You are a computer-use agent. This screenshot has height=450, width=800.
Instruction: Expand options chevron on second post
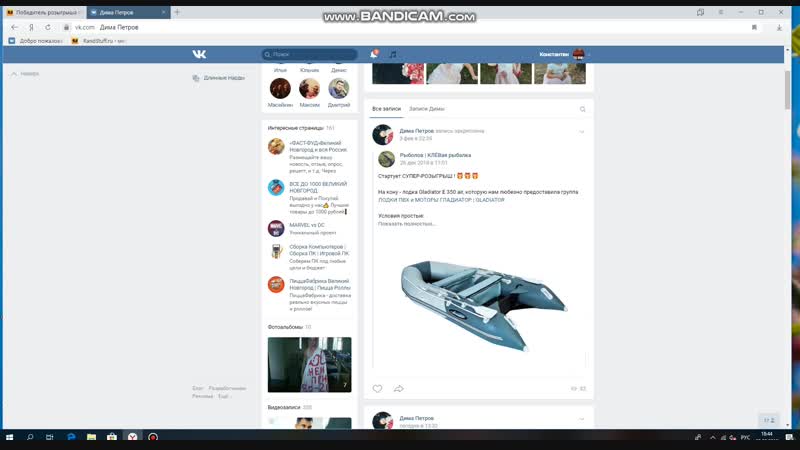click(582, 419)
